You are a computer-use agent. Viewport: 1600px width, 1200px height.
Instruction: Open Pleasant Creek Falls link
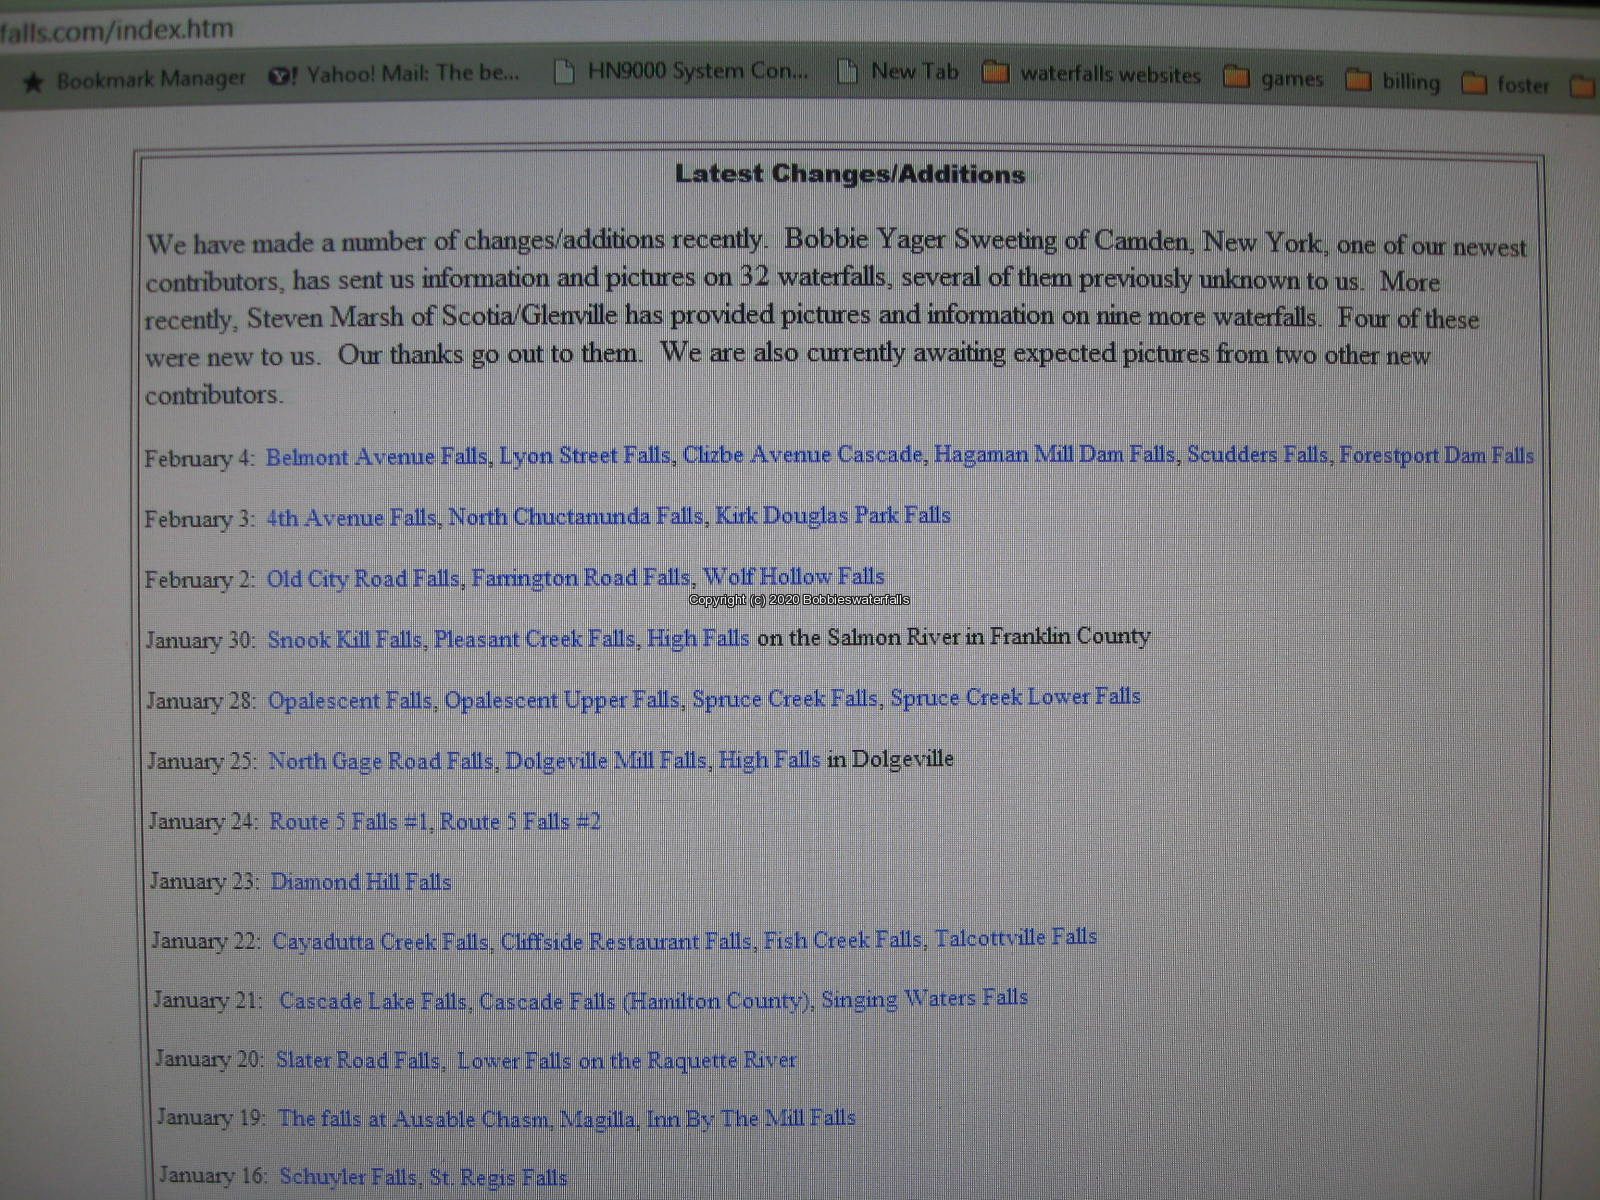(x=535, y=638)
